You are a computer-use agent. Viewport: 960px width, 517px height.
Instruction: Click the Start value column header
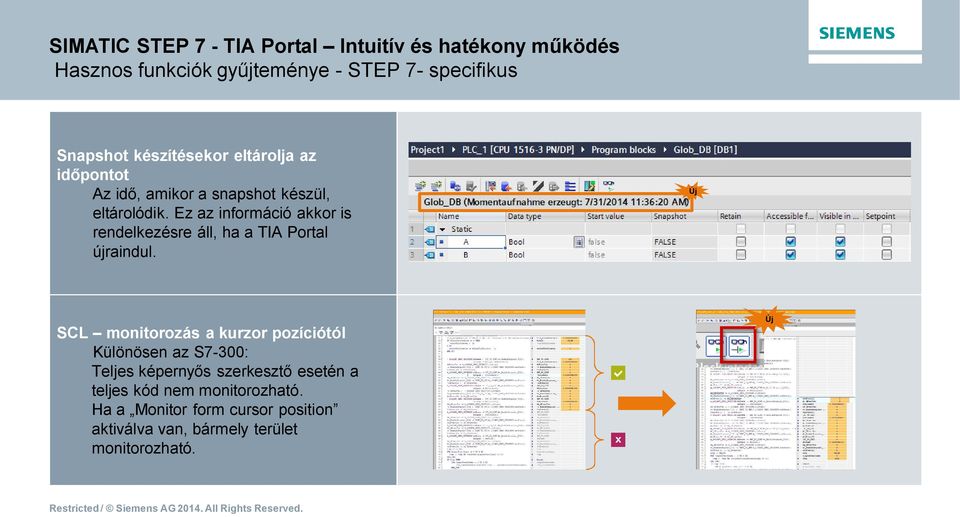click(x=618, y=216)
